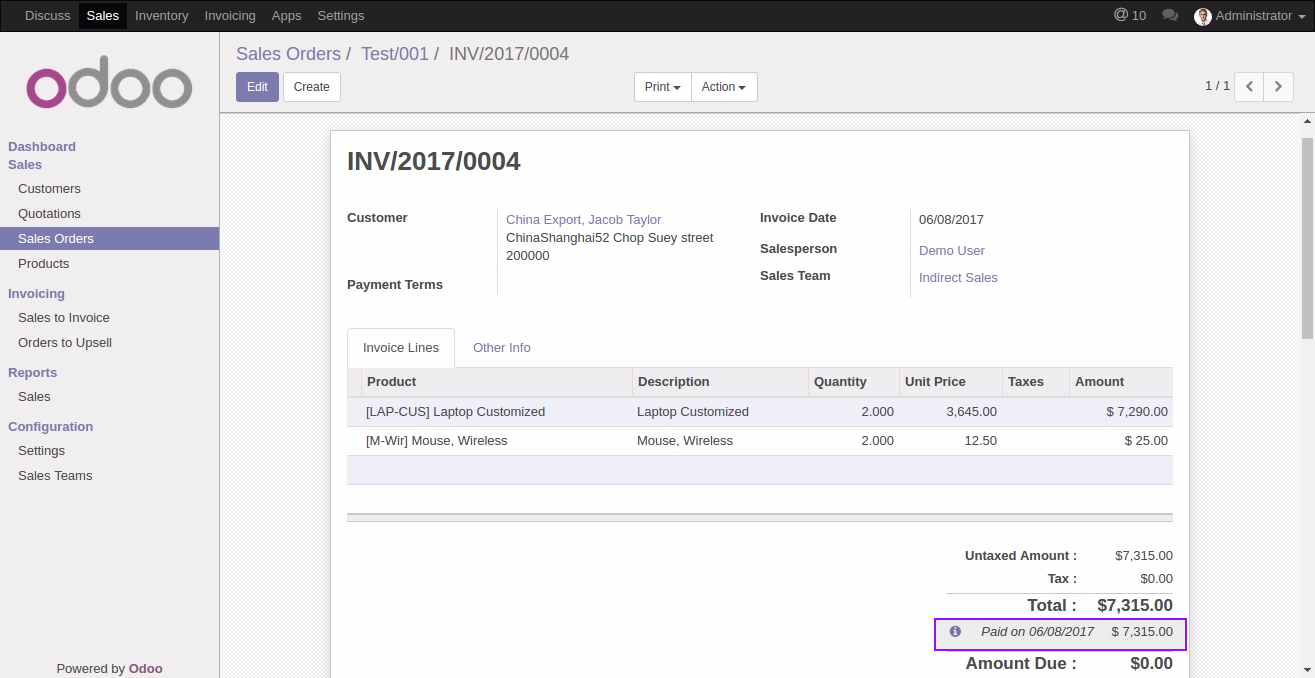The height and width of the screenshot is (678, 1315).
Task: Select the [LAP-CUS] Laptop Customized product cell
Action: point(497,412)
